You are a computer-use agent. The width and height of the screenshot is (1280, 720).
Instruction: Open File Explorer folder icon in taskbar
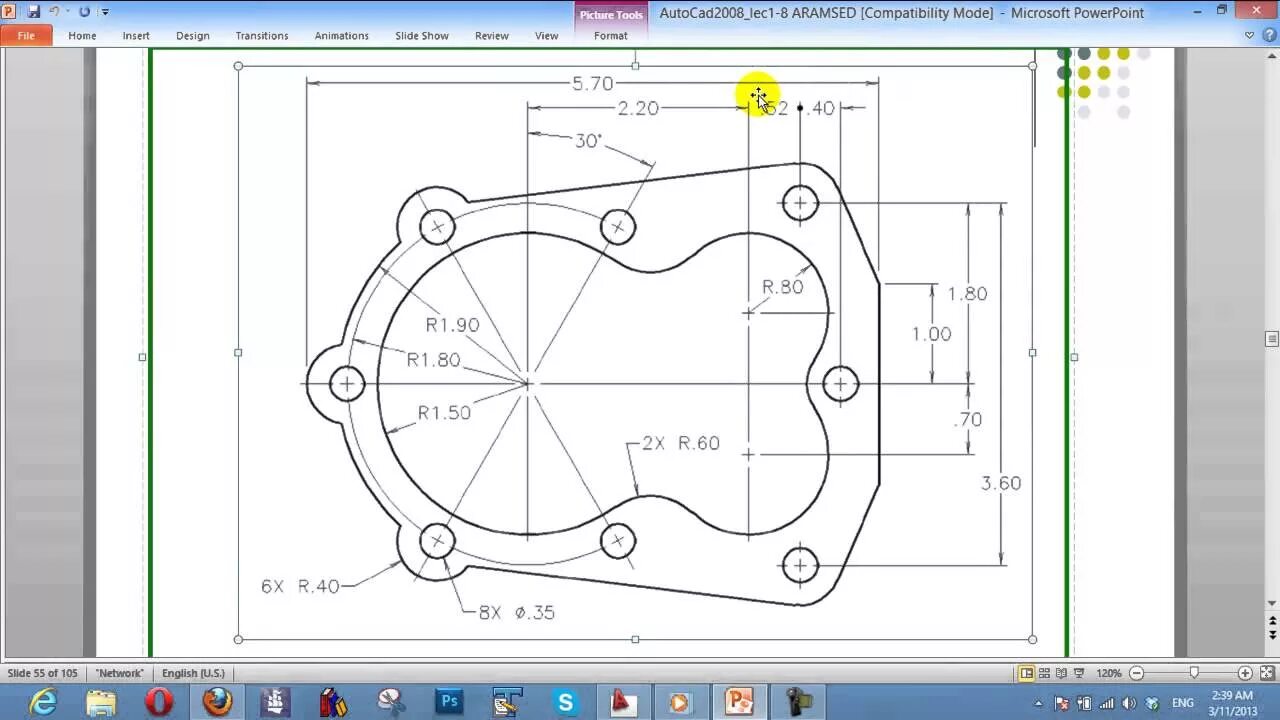click(101, 702)
